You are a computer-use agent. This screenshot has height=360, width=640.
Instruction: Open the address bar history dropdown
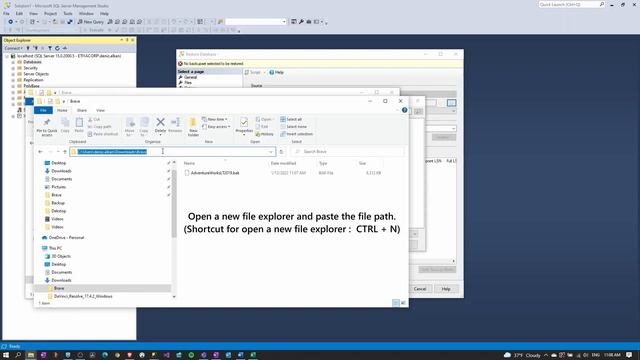point(271,152)
